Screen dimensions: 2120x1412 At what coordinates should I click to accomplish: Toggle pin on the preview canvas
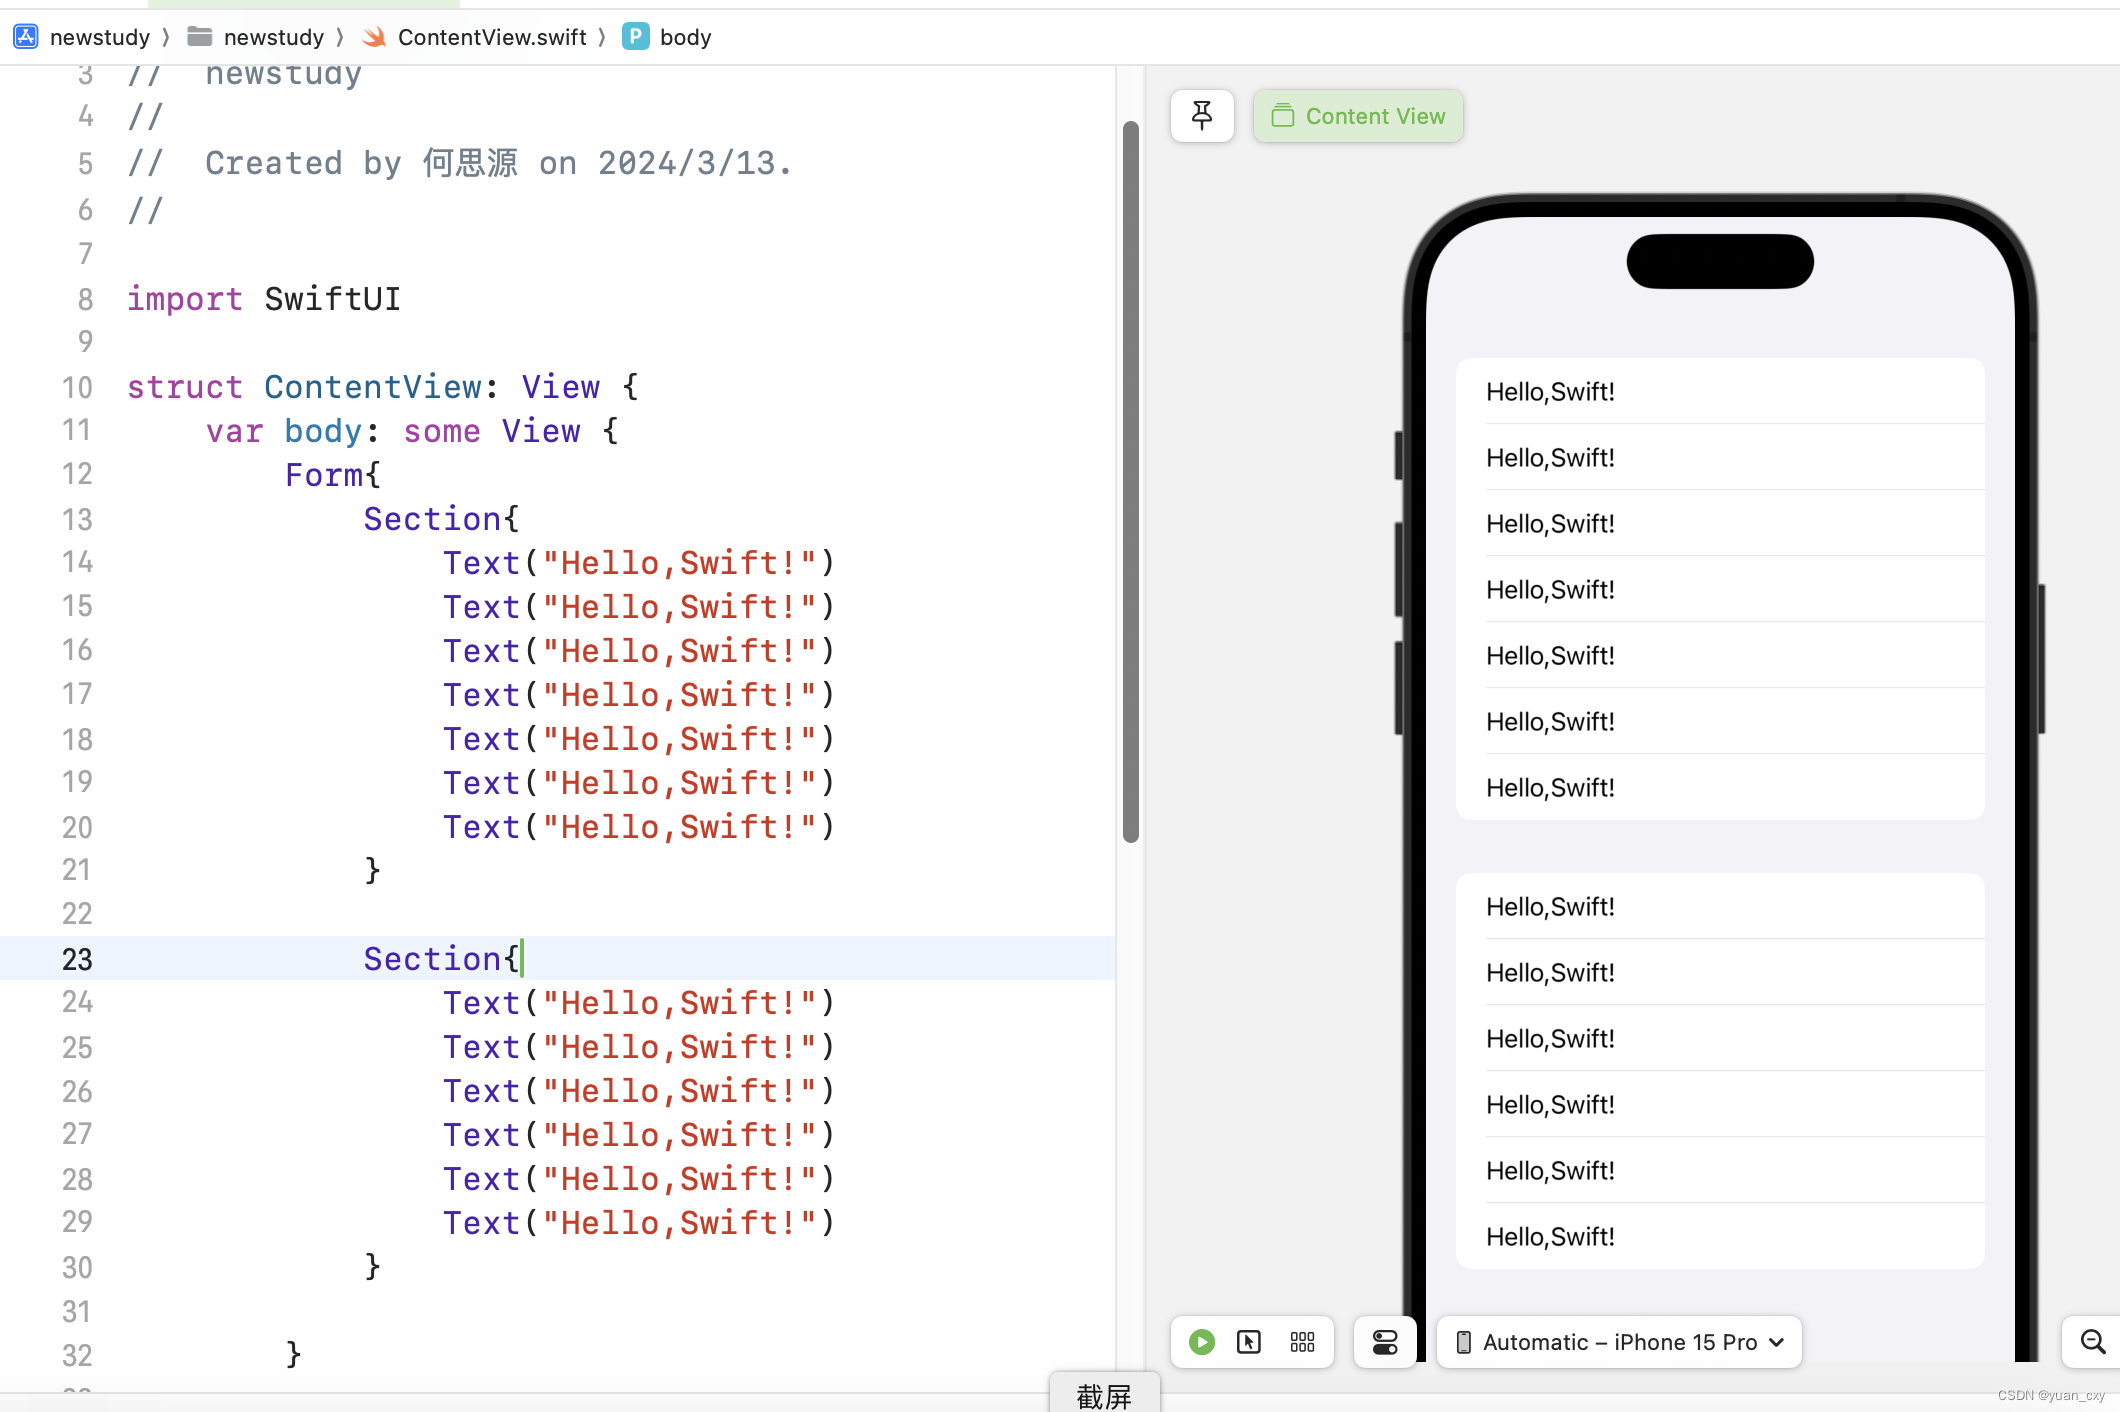pos(1201,115)
